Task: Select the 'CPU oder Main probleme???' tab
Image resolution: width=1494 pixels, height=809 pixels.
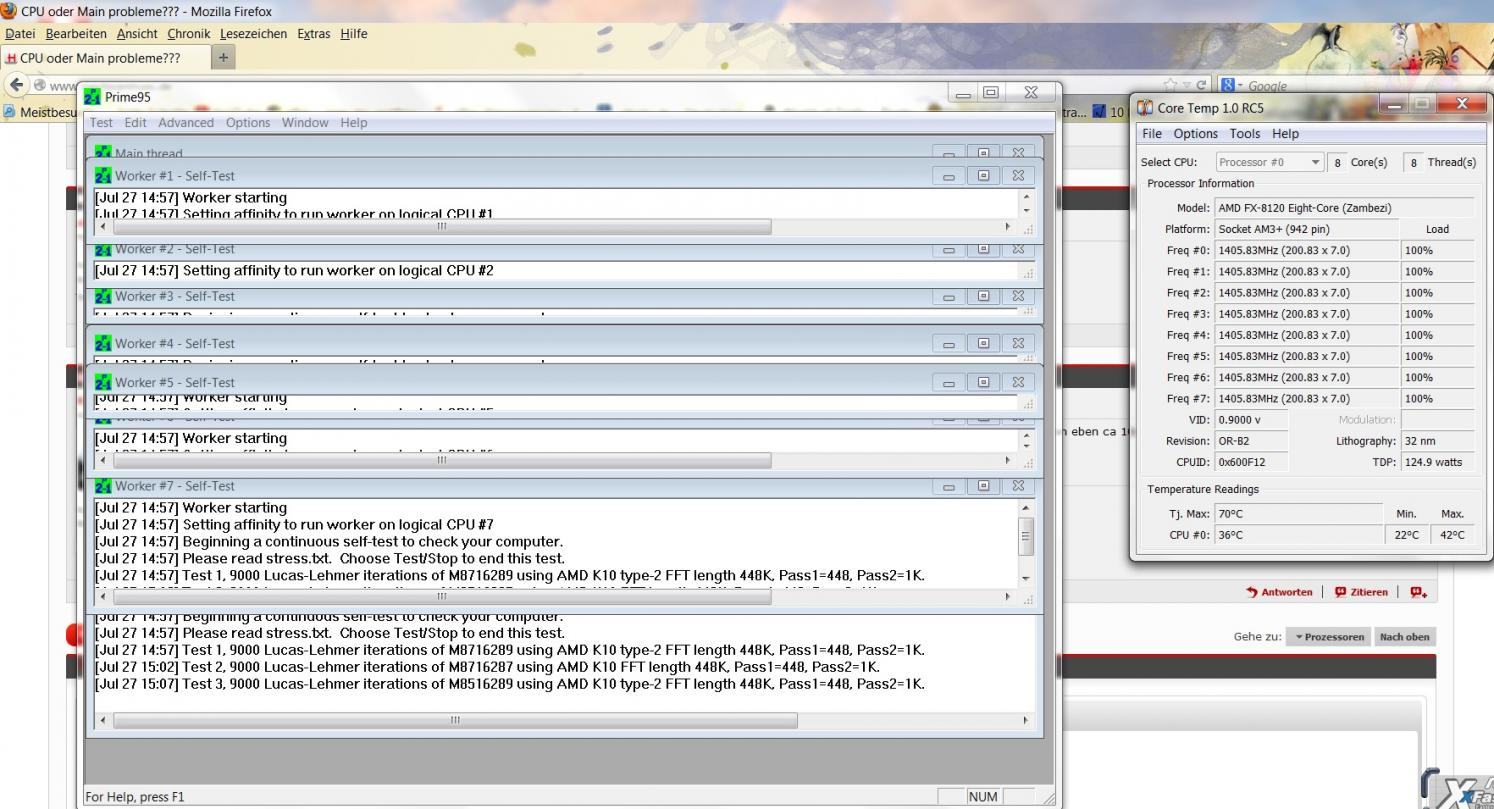Action: pos(104,58)
